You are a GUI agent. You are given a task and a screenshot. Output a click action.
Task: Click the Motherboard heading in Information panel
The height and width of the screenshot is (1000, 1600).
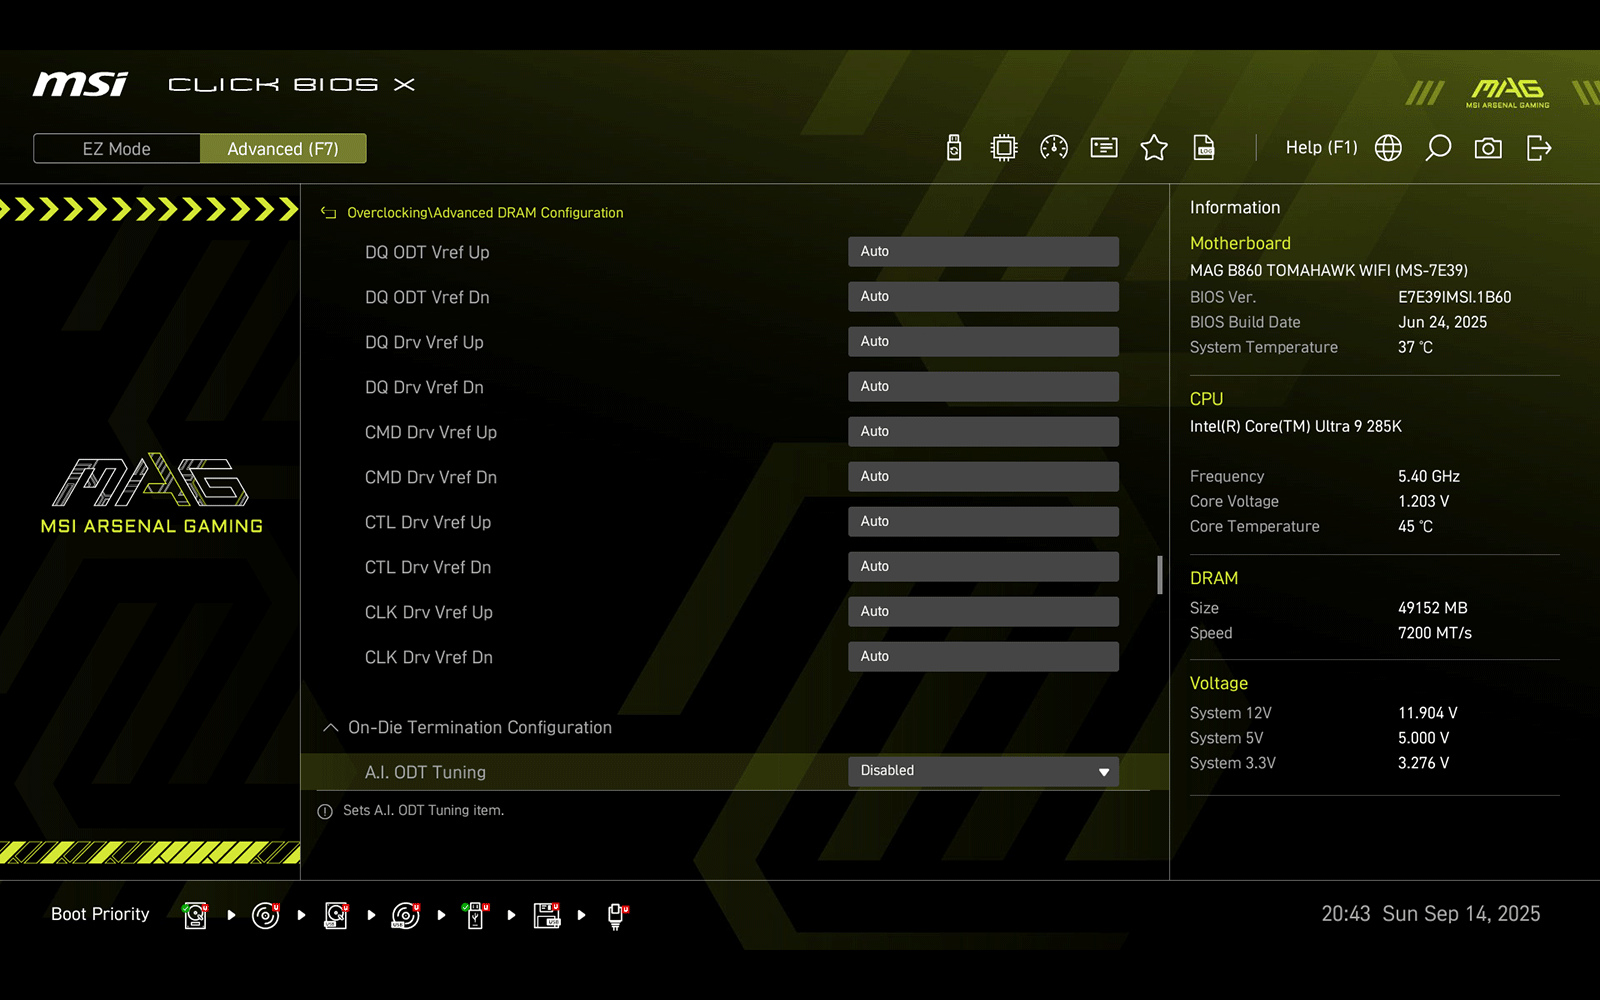point(1240,243)
